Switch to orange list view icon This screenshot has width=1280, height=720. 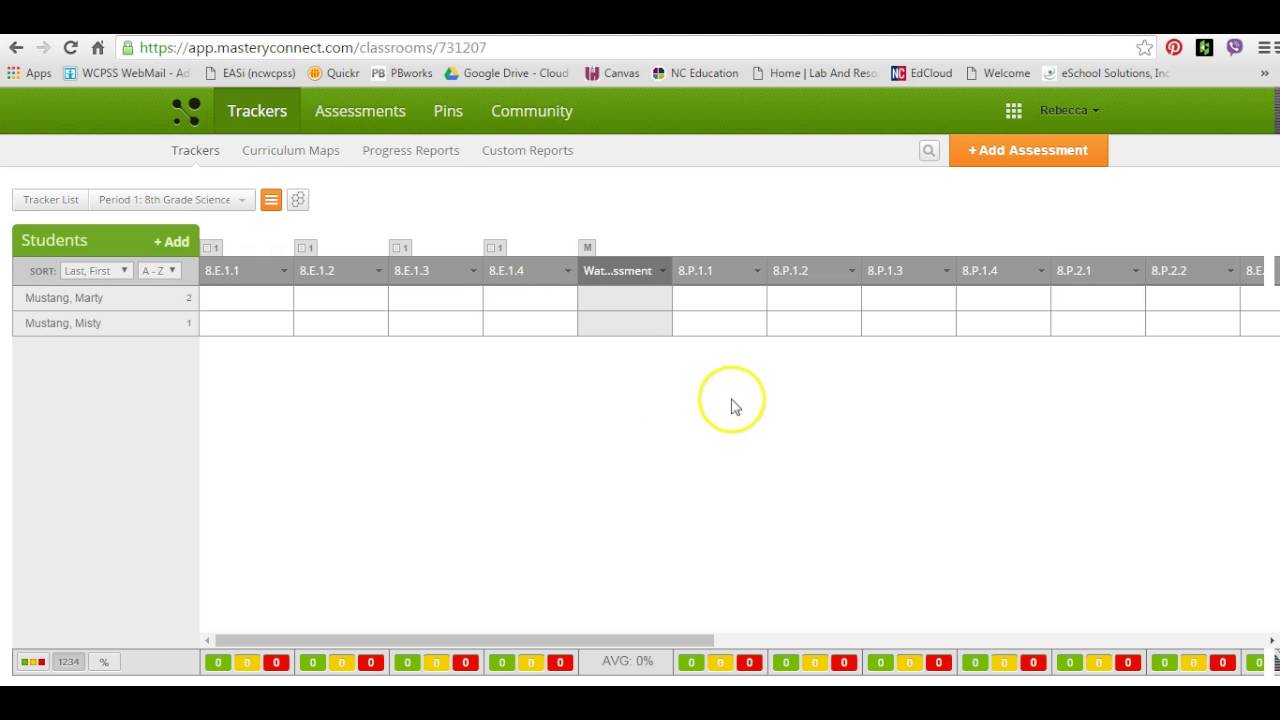[x=271, y=200]
